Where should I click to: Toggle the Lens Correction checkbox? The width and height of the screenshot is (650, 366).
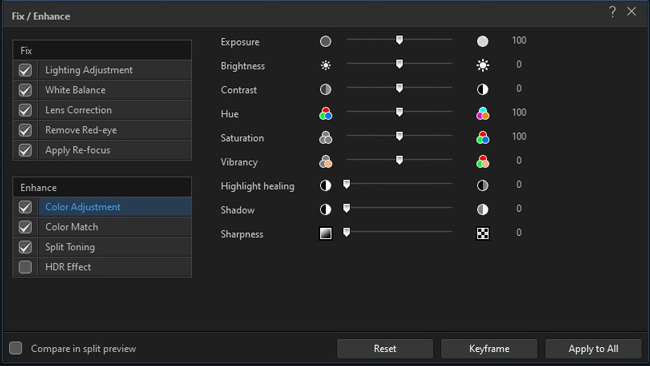[x=25, y=110]
